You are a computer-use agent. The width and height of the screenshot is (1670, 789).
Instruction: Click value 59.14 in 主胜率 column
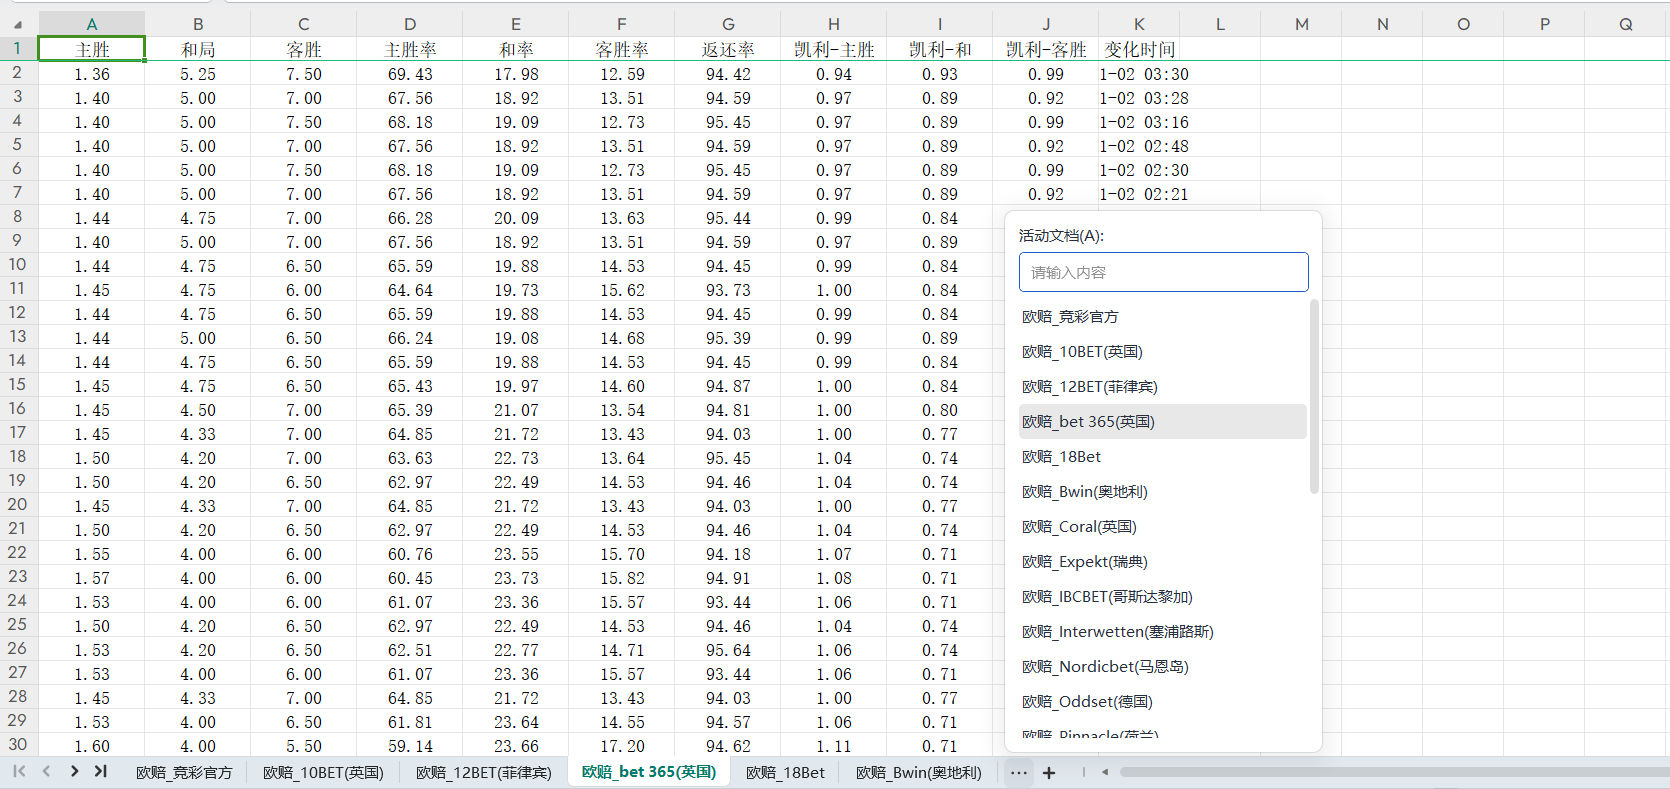pos(410,746)
